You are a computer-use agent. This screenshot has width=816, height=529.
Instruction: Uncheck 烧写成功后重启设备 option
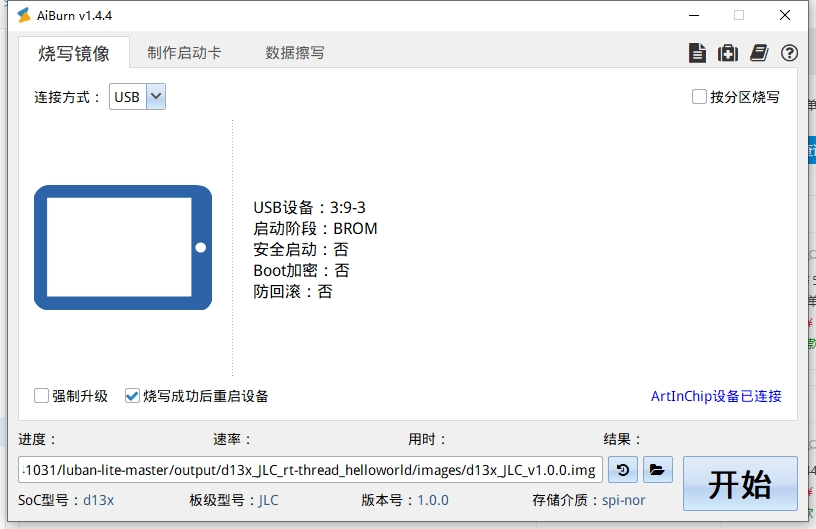point(132,396)
